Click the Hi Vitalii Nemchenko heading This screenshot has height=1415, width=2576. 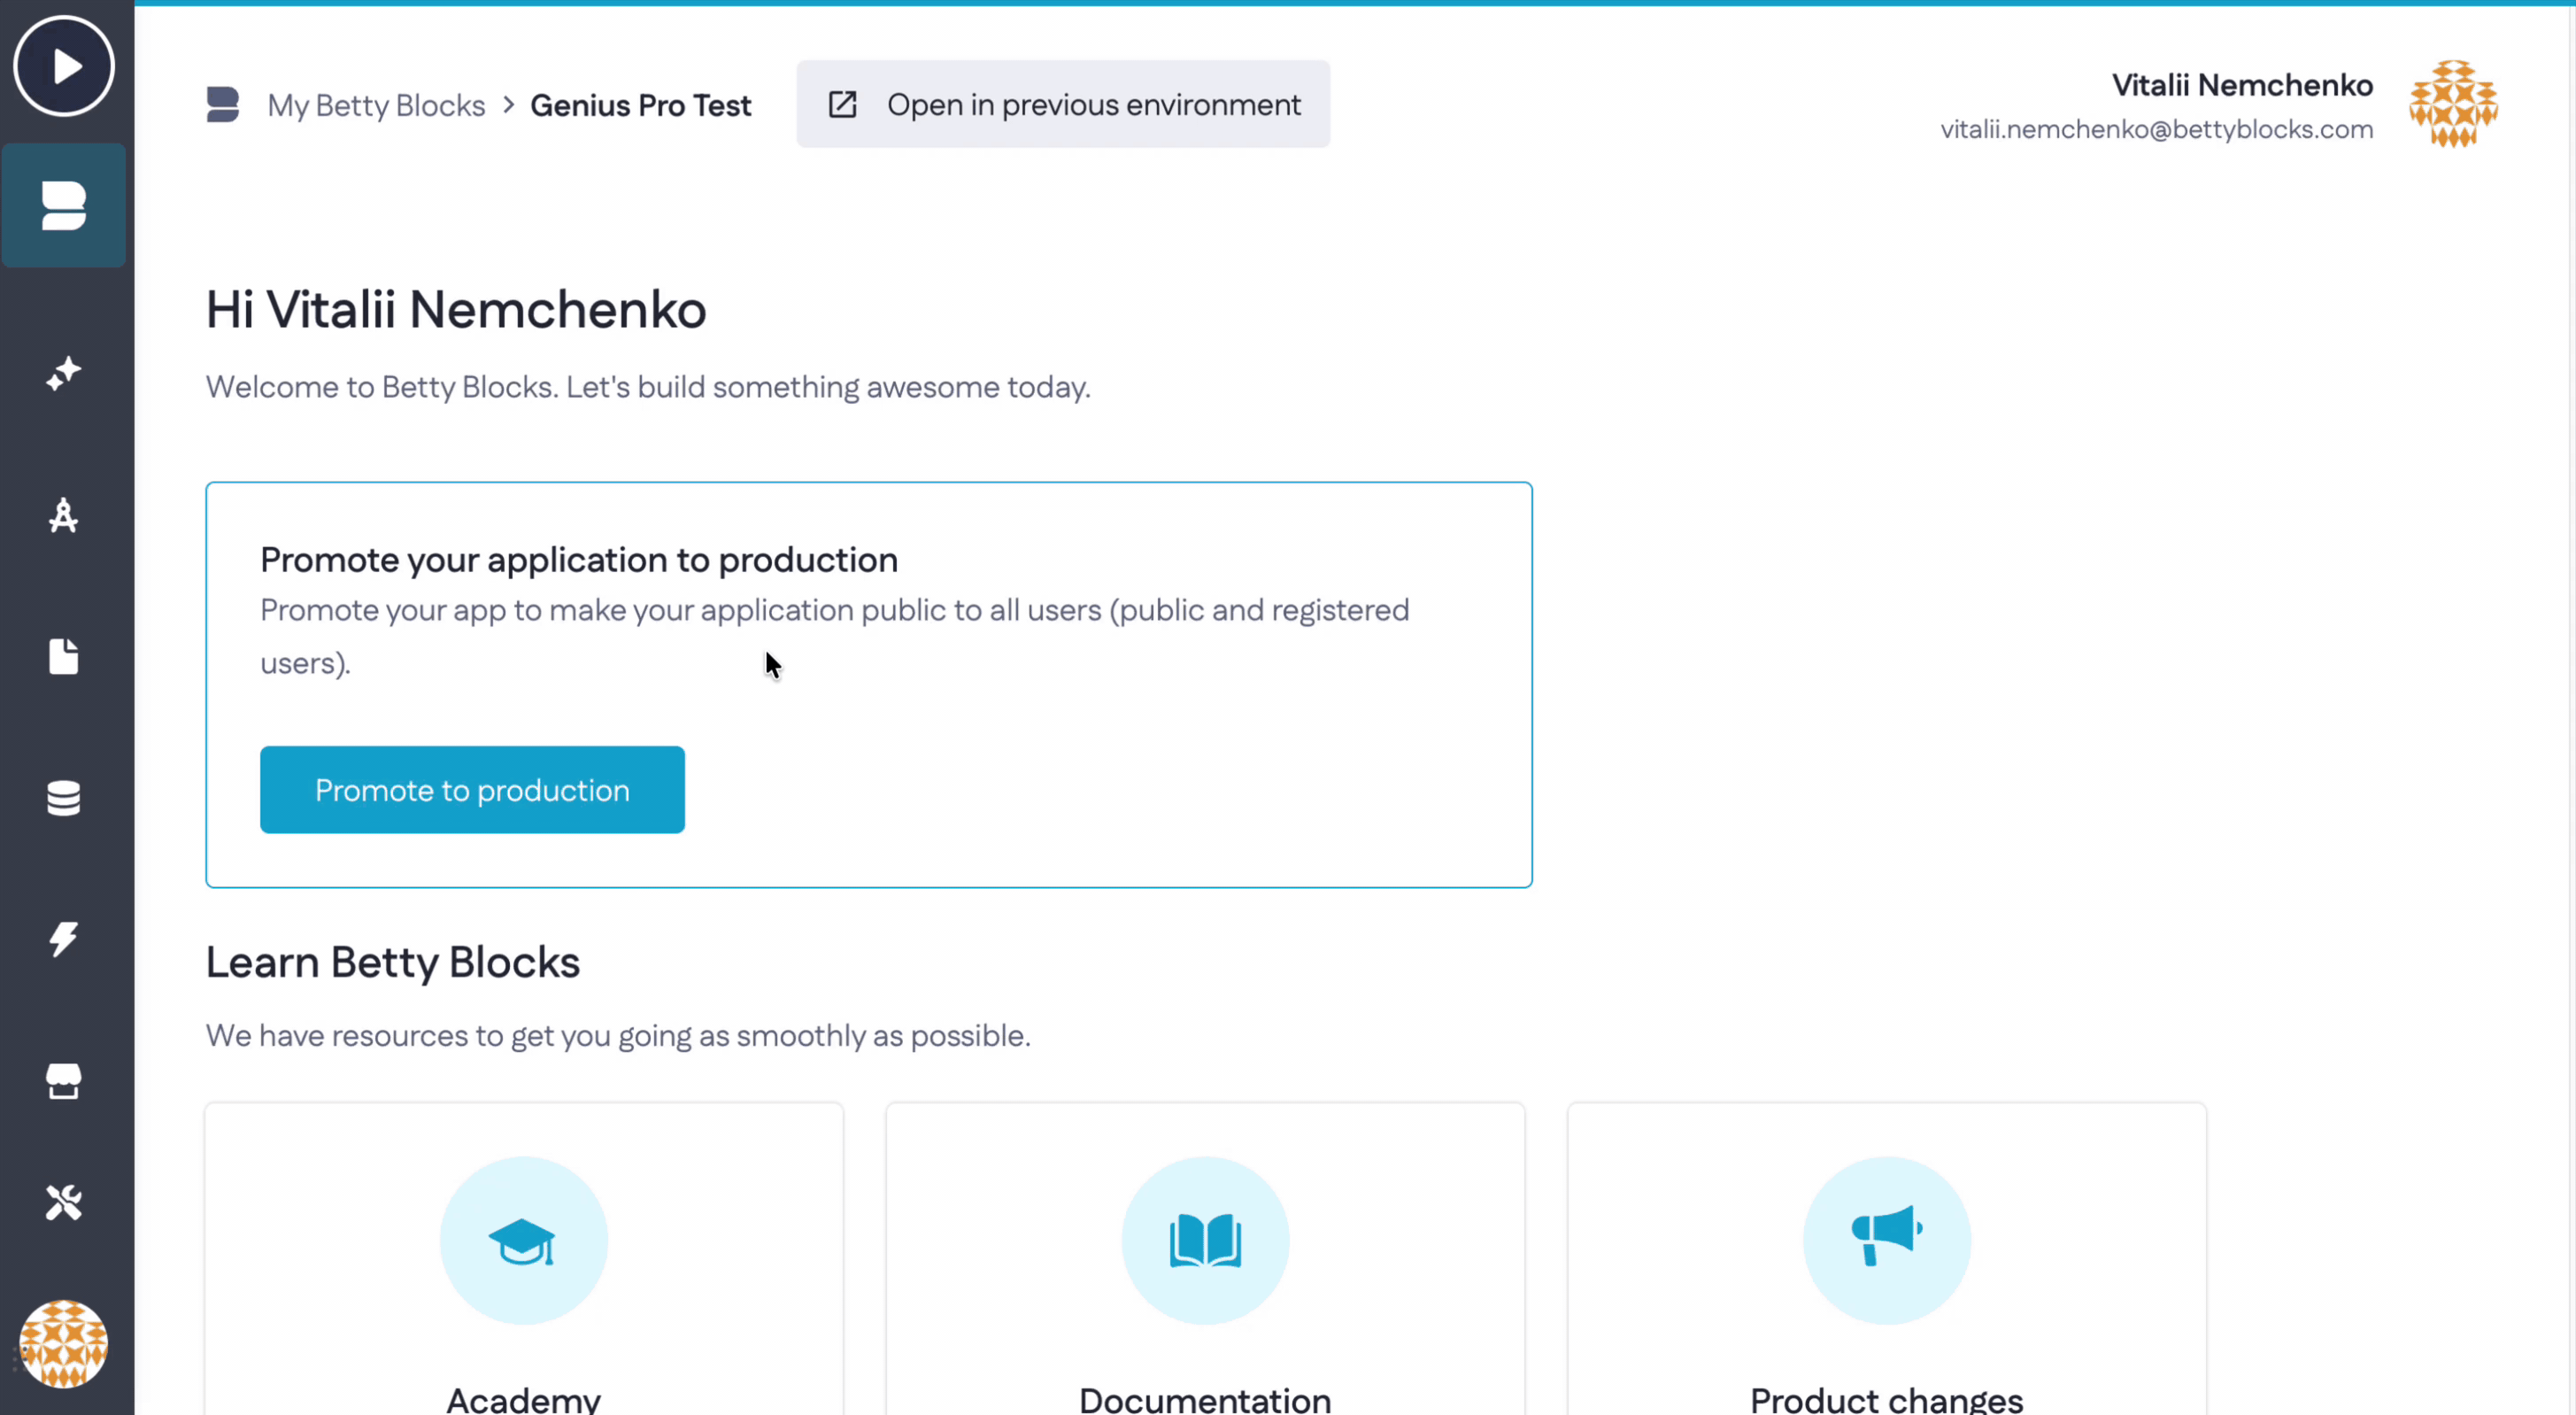click(x=456, y=309)
